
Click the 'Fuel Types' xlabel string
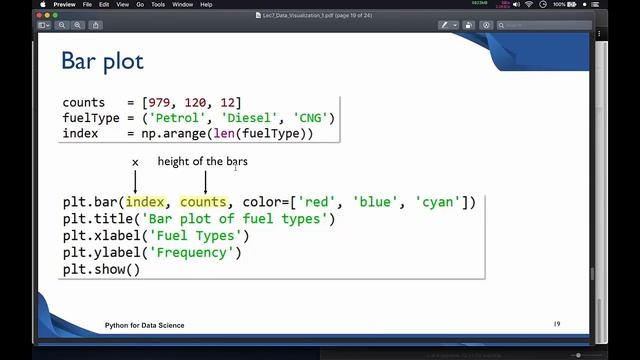tap(196, 236)
